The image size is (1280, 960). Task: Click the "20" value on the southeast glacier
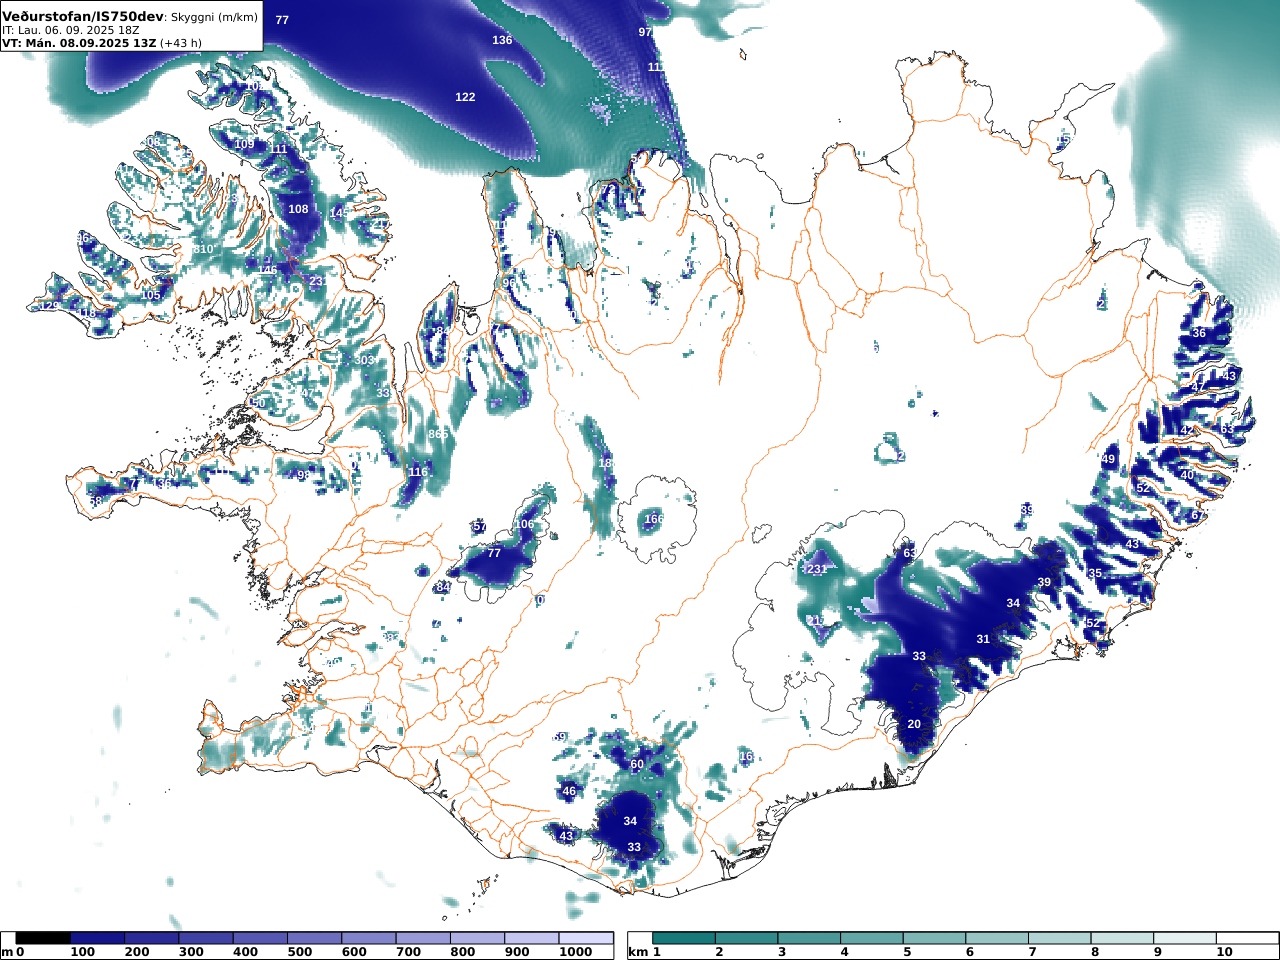point(914,724)
